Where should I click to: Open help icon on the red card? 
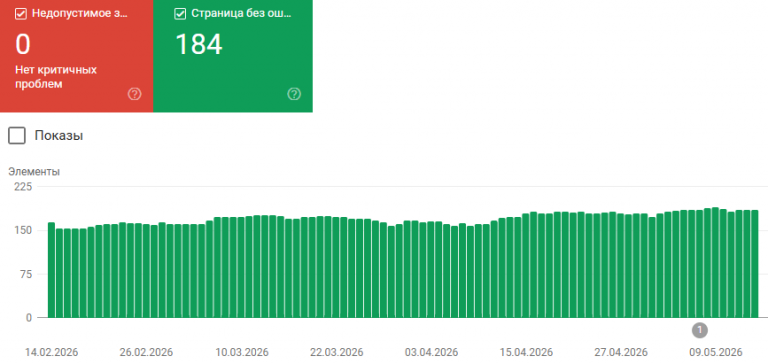134,94
